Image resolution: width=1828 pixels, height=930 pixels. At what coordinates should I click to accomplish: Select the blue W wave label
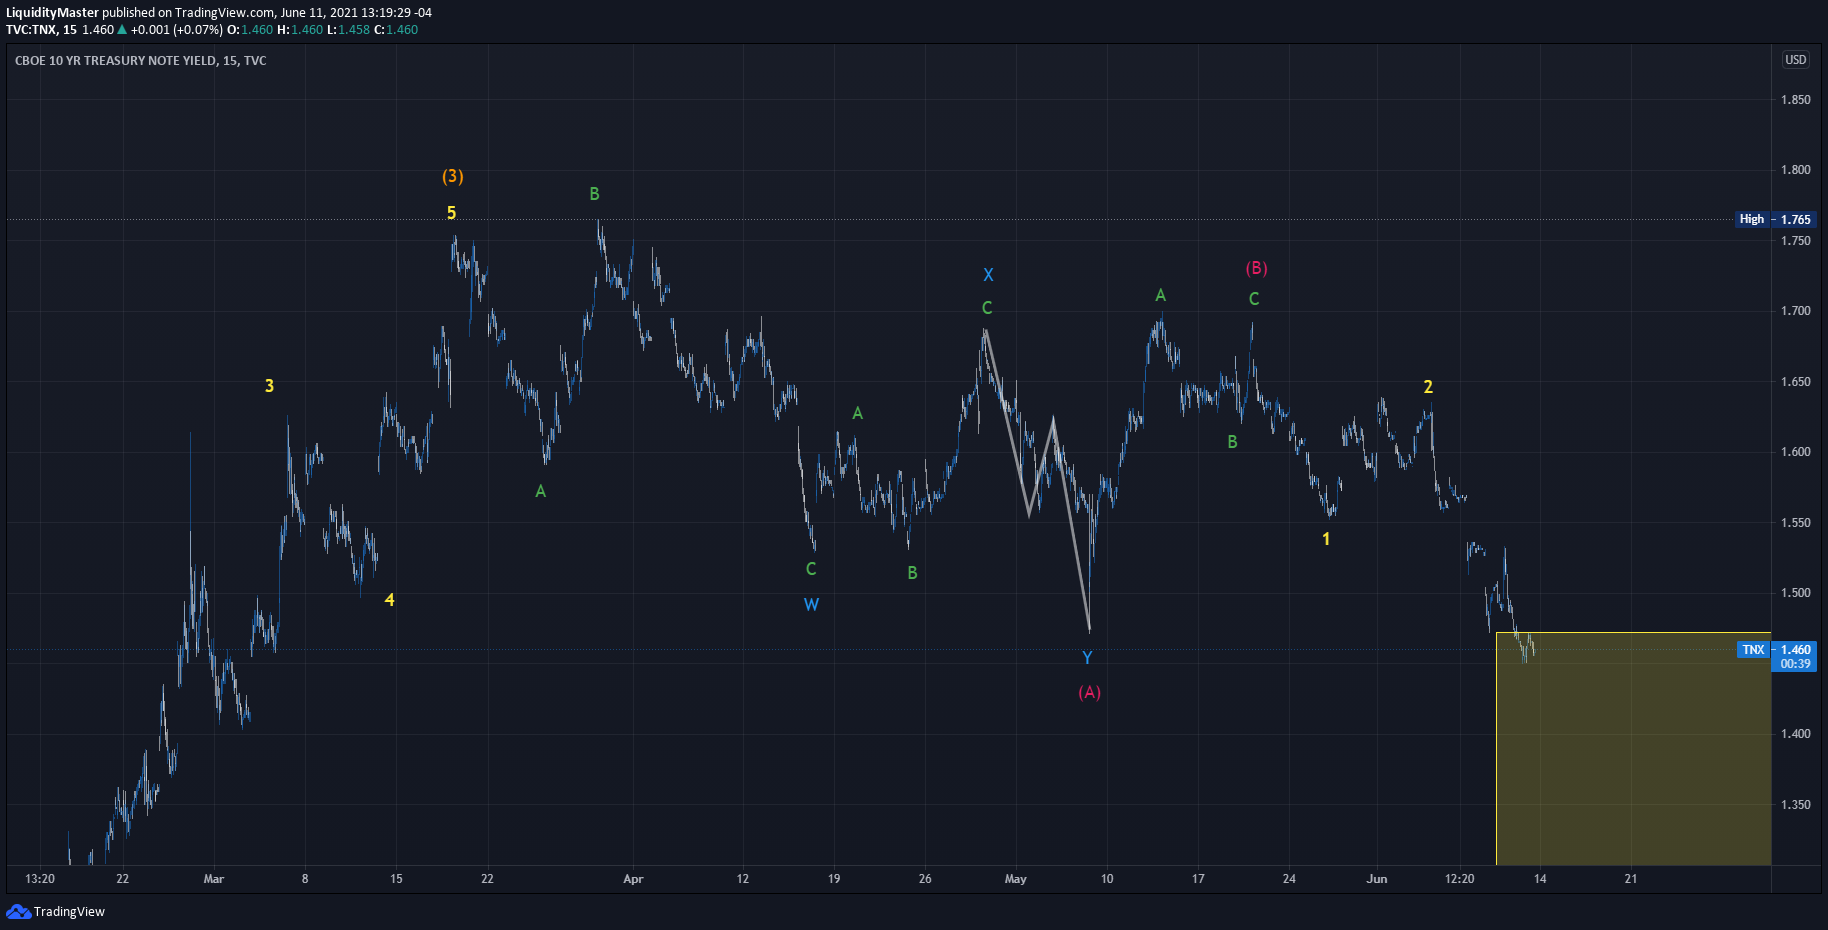tap(811, 605)
